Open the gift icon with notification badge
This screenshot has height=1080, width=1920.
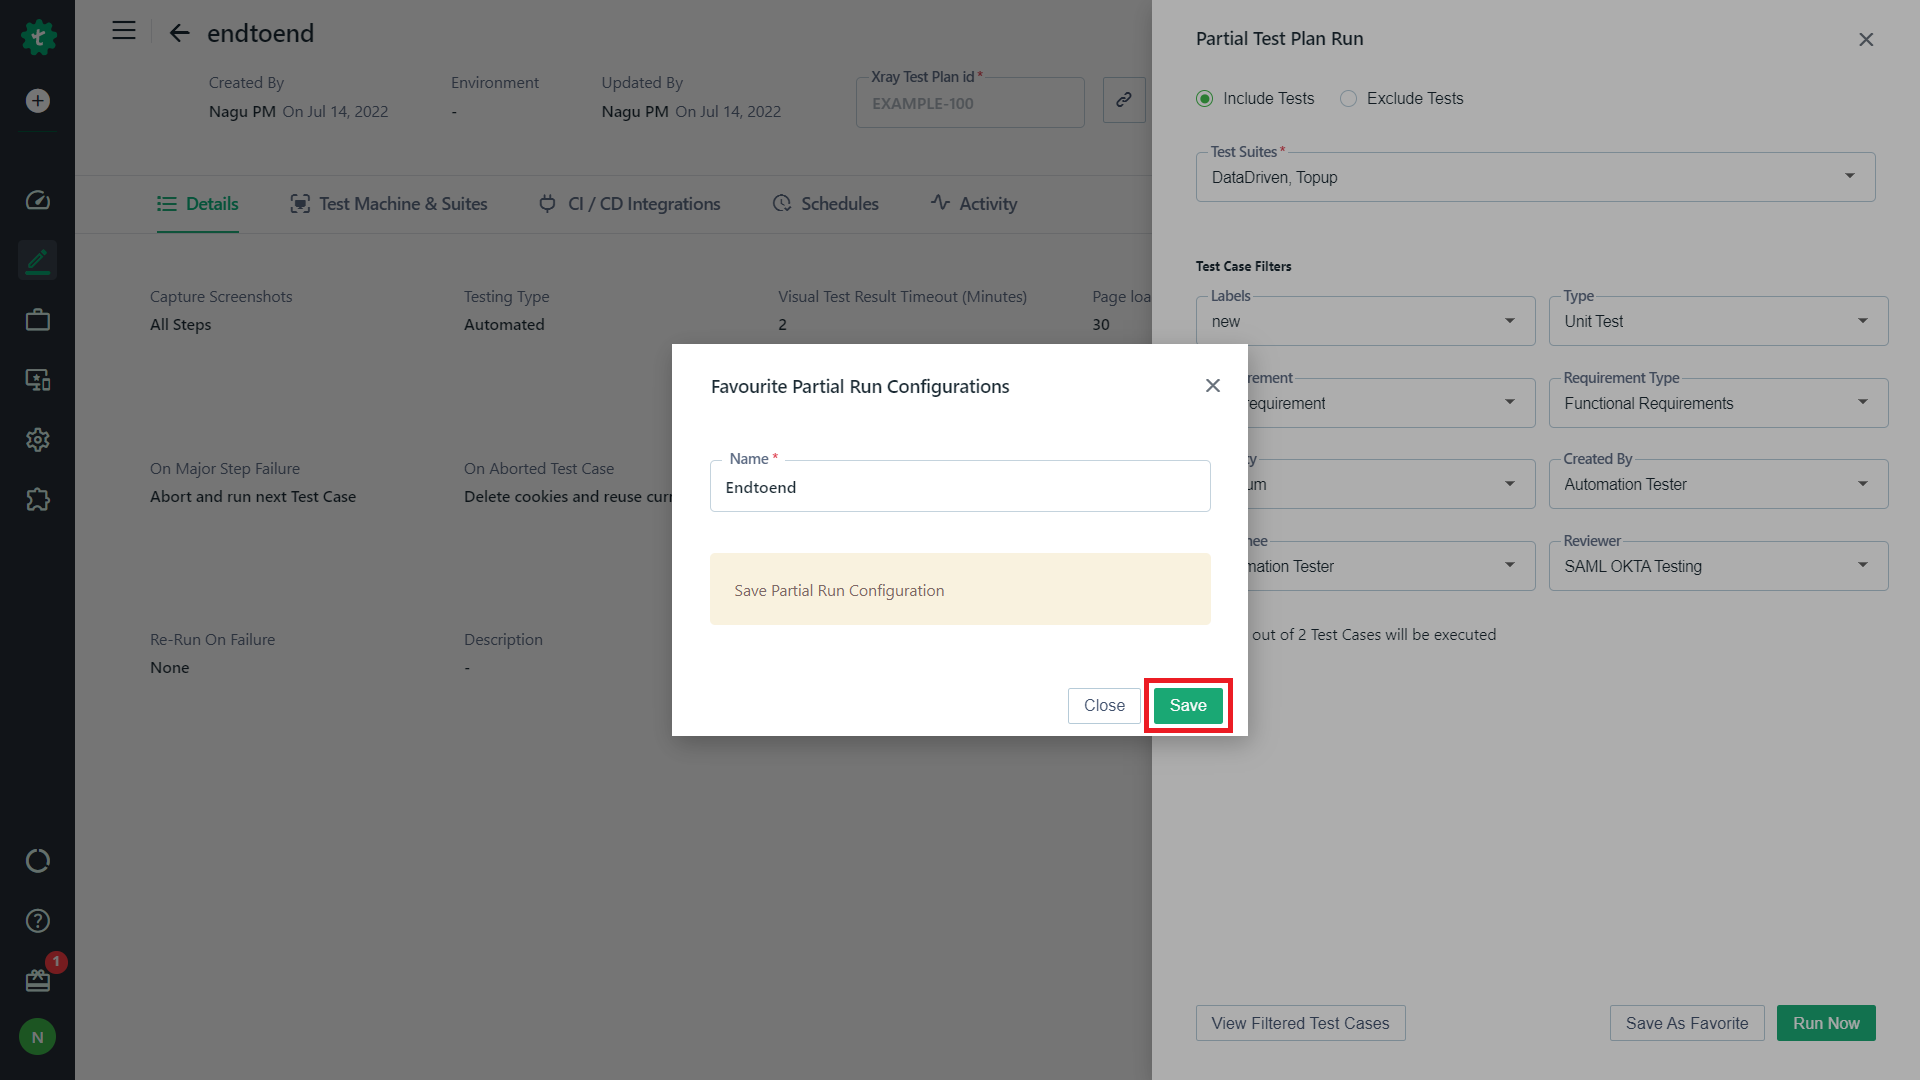[x=38, y=980]
